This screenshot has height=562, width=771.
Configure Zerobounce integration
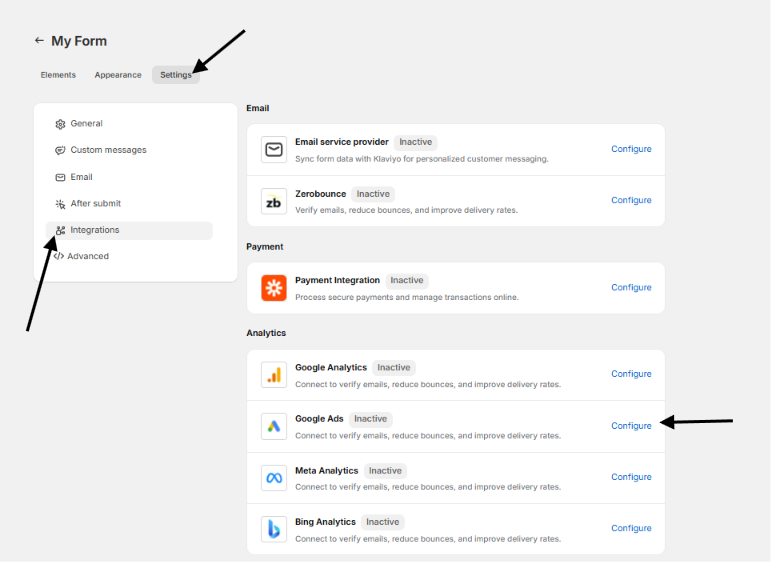click(631, 200)
